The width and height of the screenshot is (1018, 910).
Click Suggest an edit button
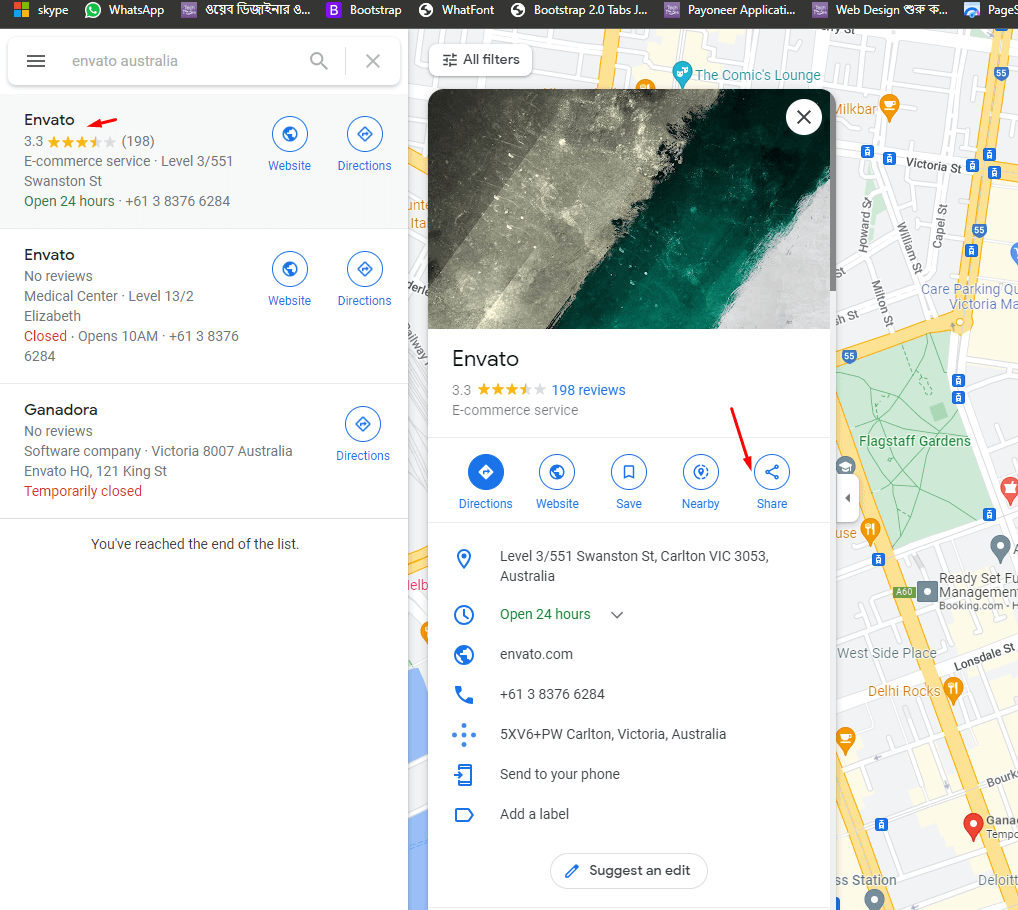[x=628, y=871]
